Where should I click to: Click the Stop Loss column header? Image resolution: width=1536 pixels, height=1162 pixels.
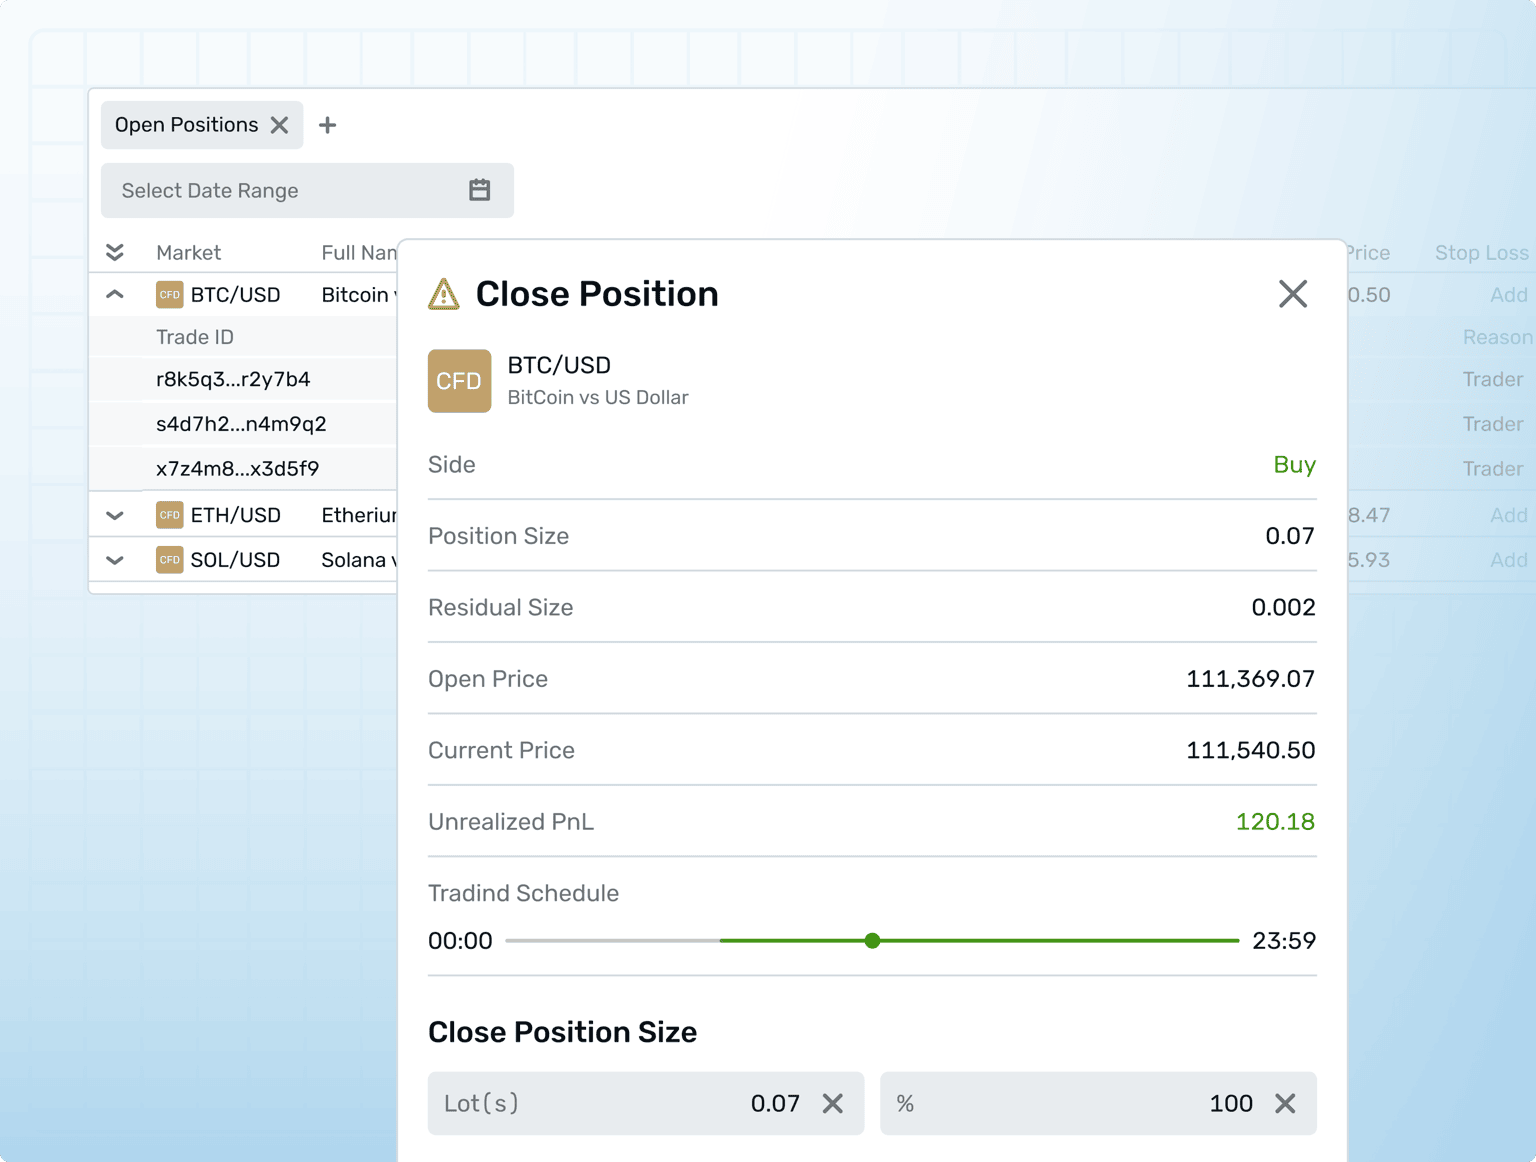coord(1481,253)
